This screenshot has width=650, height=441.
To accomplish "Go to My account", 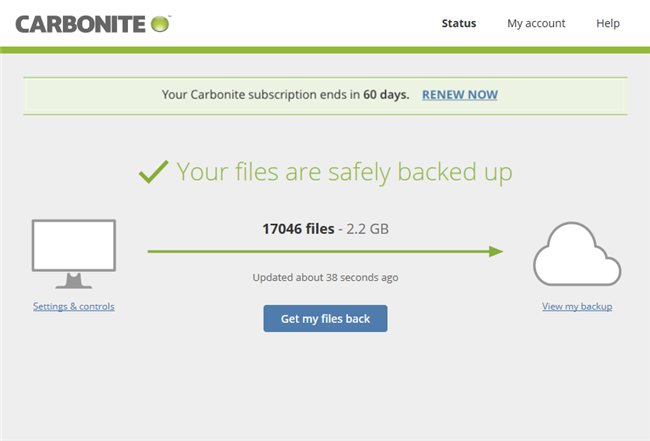I will click(x=536, y=23).
